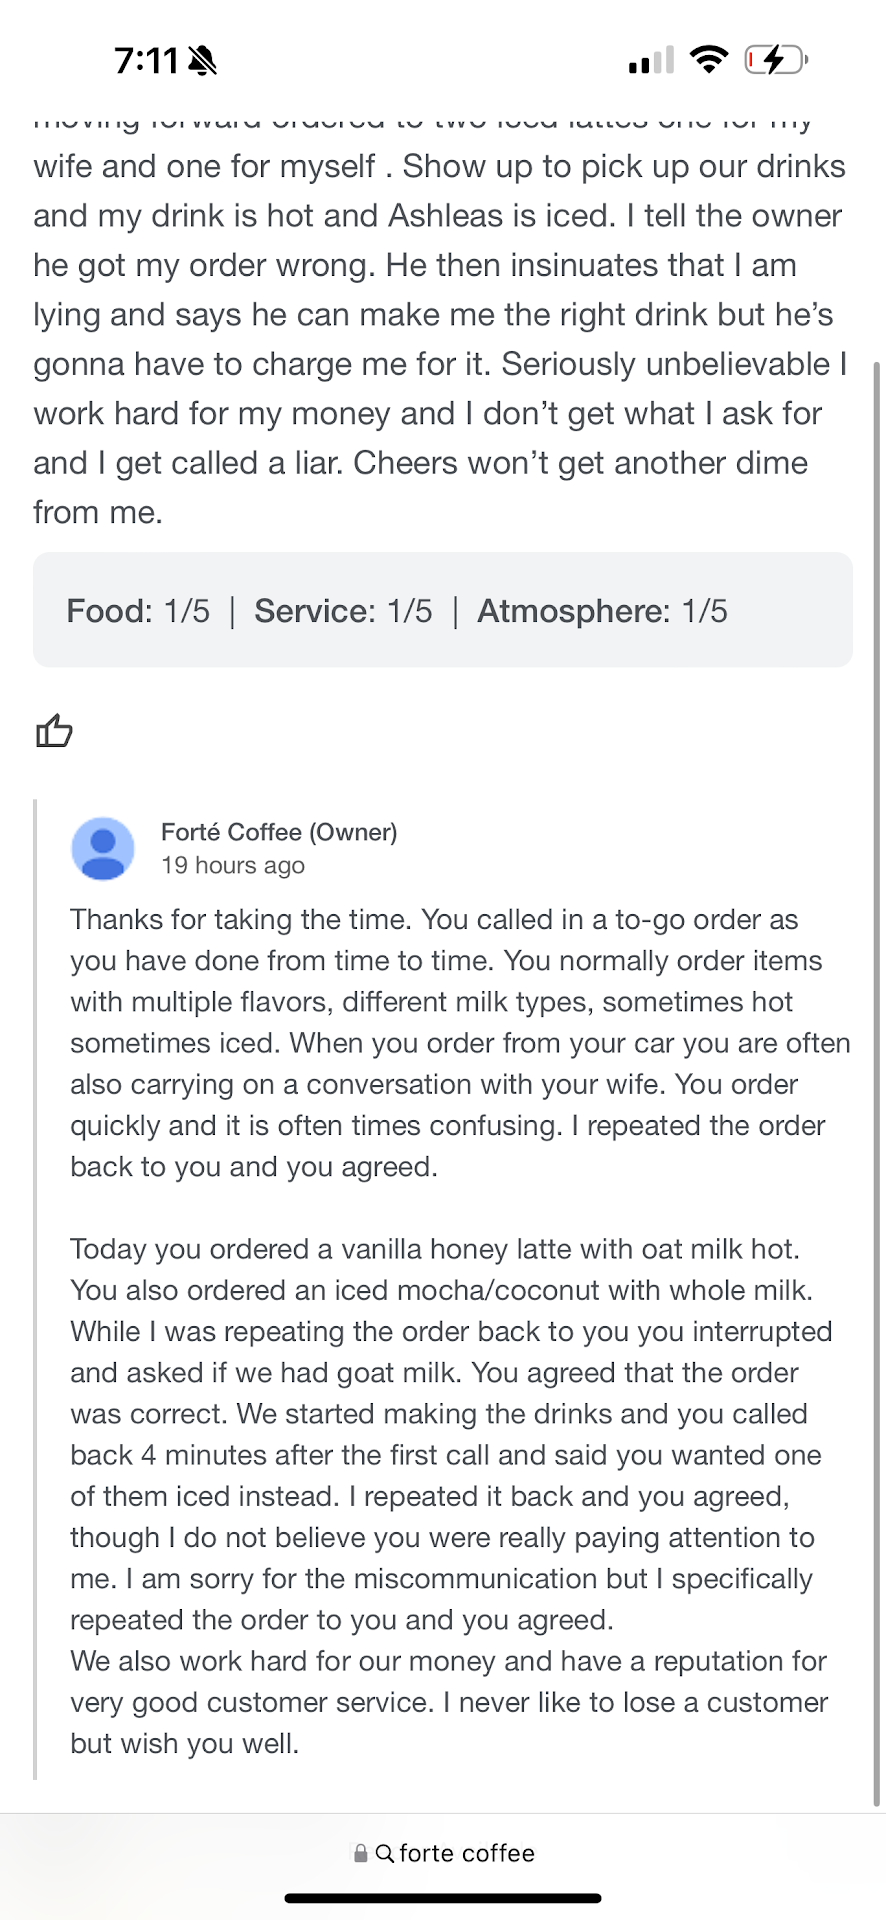Tap the Forté Coffee owner avatar
The height and width of the screenshot is (1920, 886).
click(103, 849)
